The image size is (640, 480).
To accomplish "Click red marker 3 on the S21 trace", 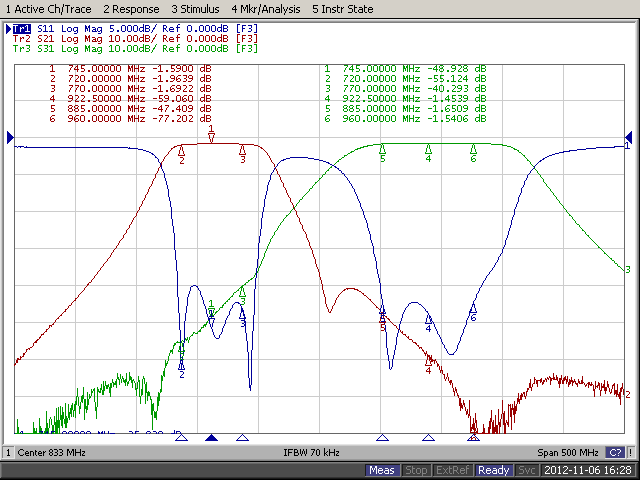I will (x=242, y=154).
